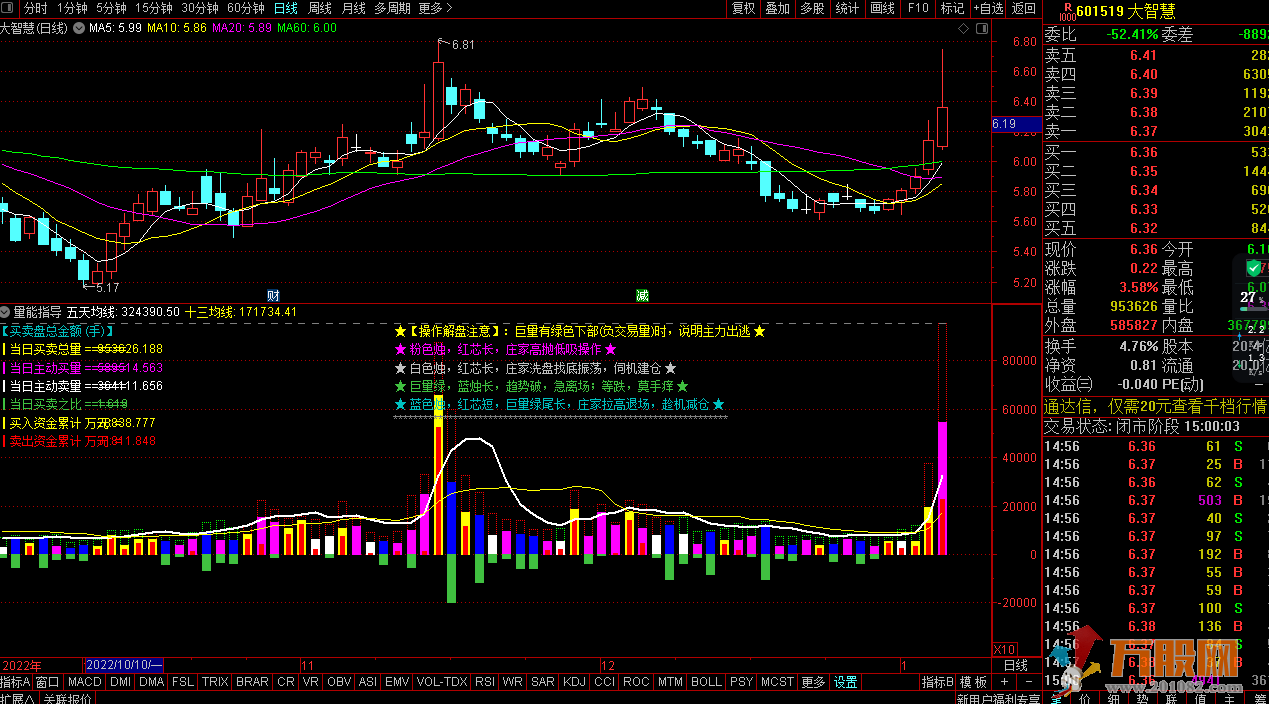Screen dimensions: 1269x704
Task: Select the 日线 daily chart tab
Action: (x=286, y=8)
